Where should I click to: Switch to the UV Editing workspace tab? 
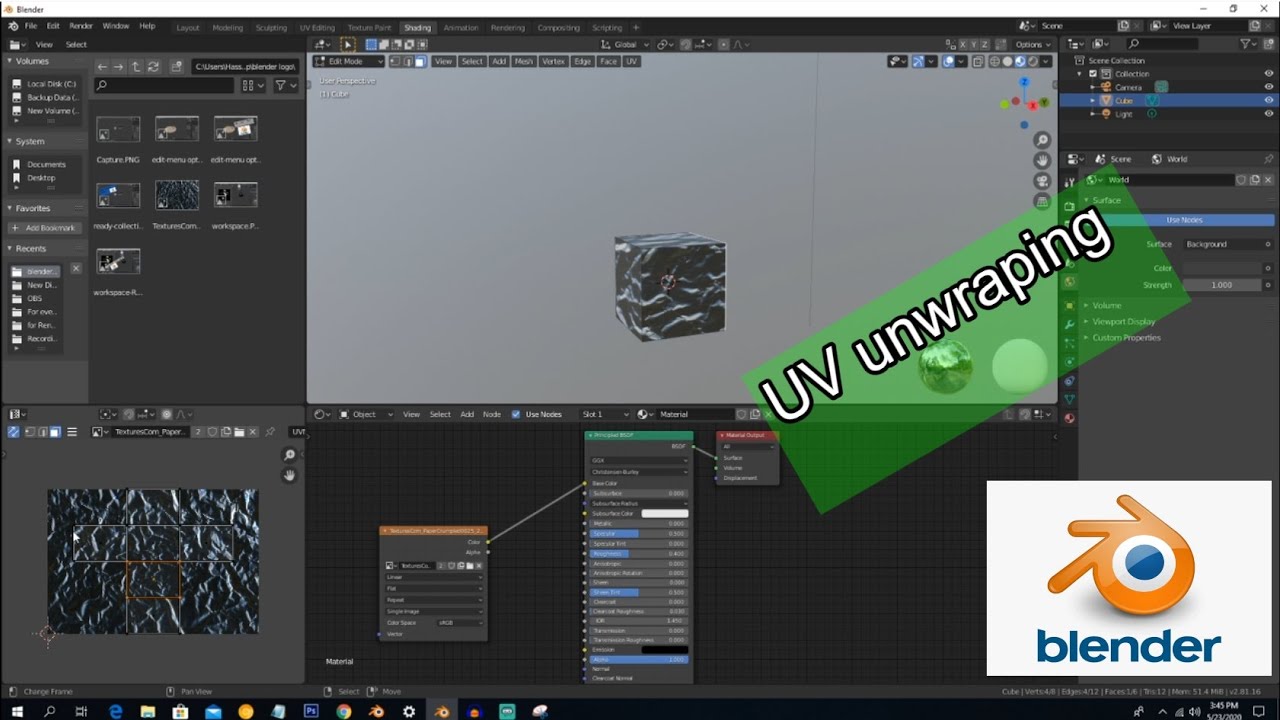pos(317,28)
